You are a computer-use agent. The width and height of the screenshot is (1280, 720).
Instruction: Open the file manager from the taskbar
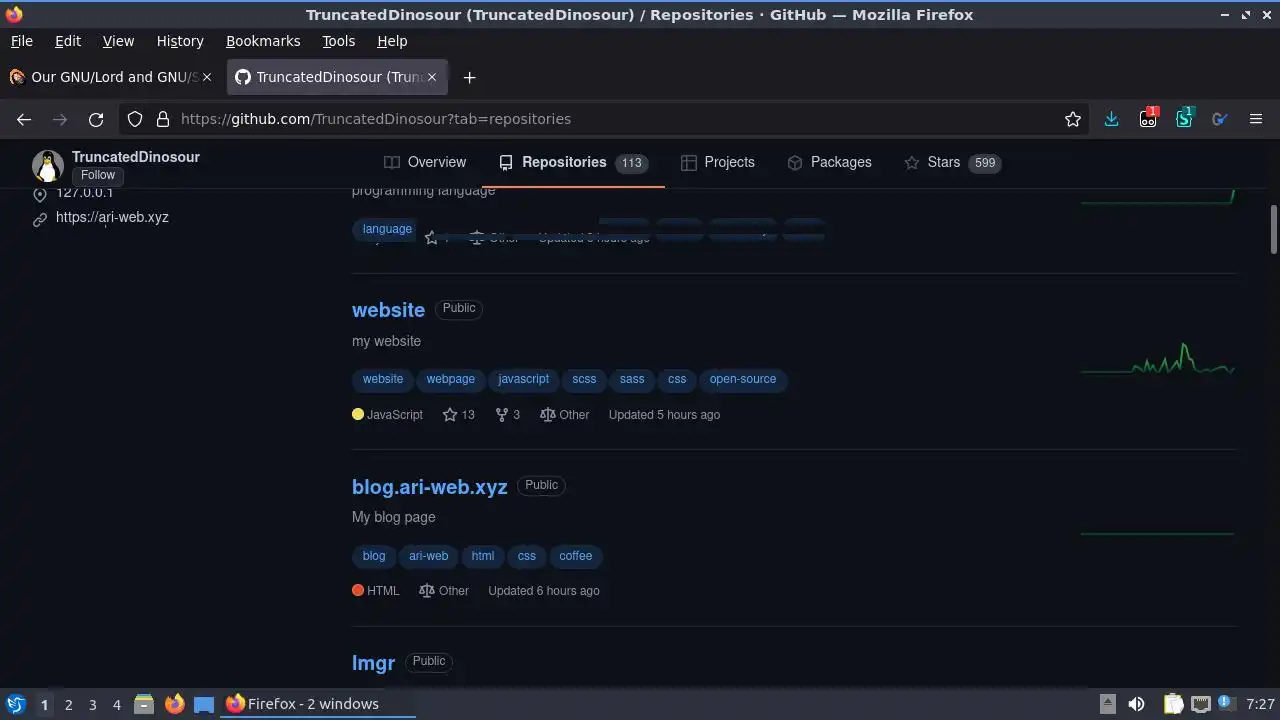pyautogui.click(x=143, y=704)
